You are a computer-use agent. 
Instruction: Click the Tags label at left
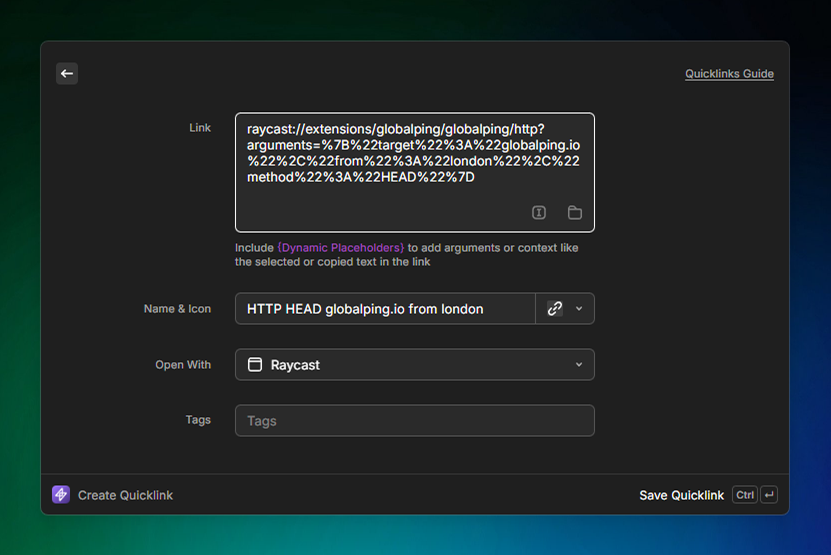coord(198,420)
